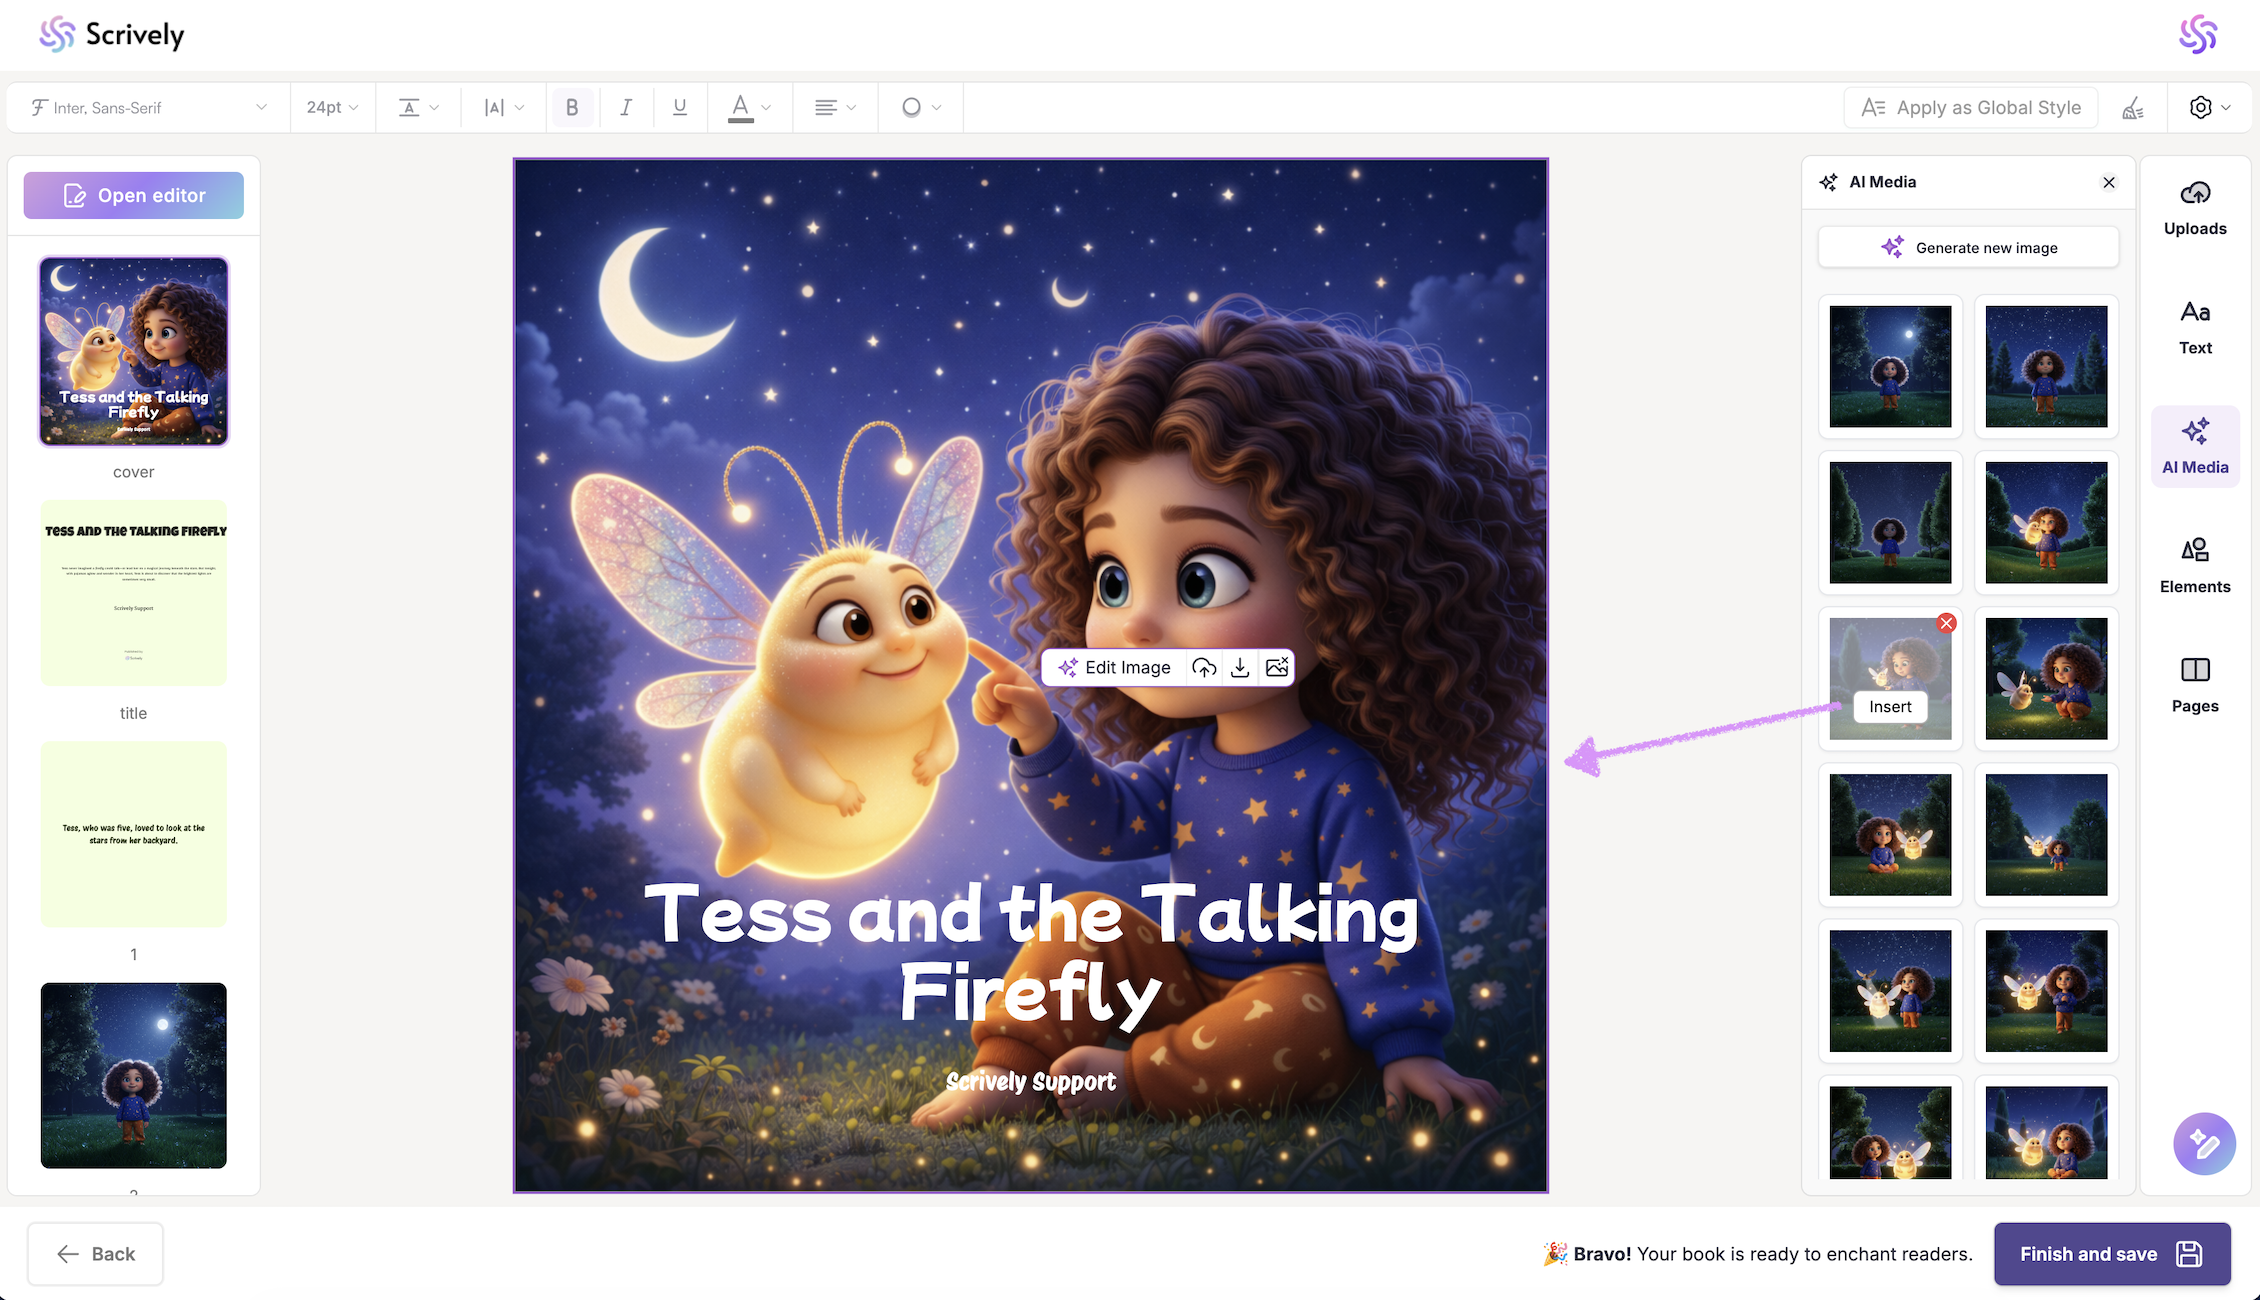Toggle italic formatting
Viewport: 2260px width, 1300px height.
tap(626, 107)
